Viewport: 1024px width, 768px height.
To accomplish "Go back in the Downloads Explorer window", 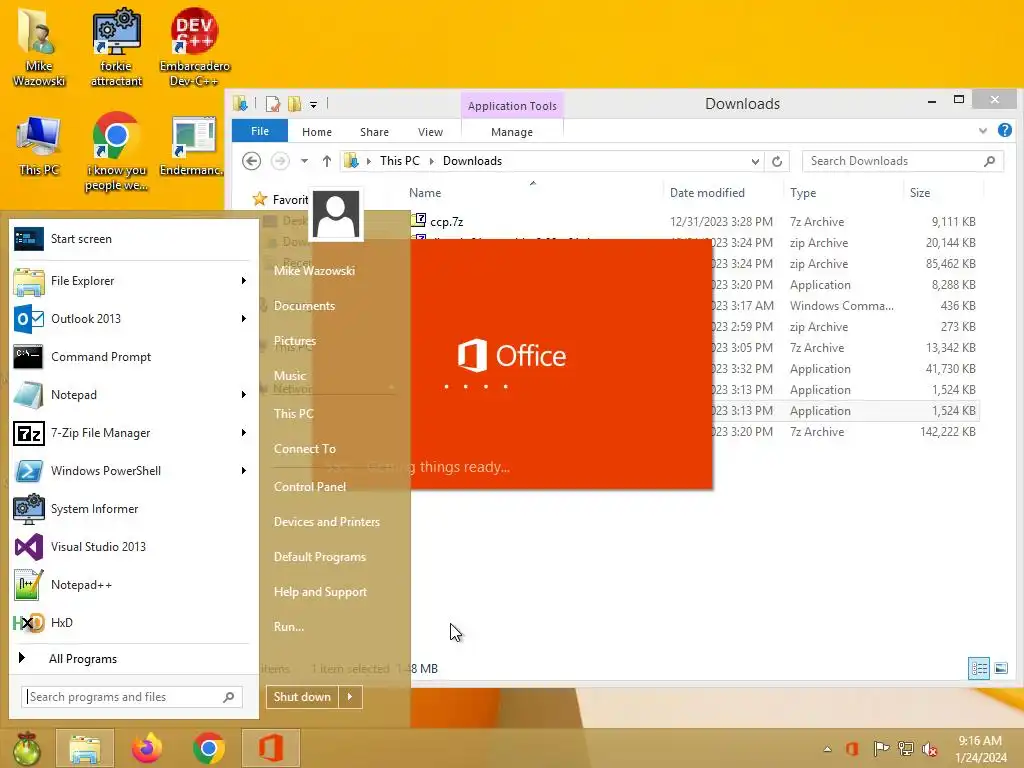I will 251,161.
